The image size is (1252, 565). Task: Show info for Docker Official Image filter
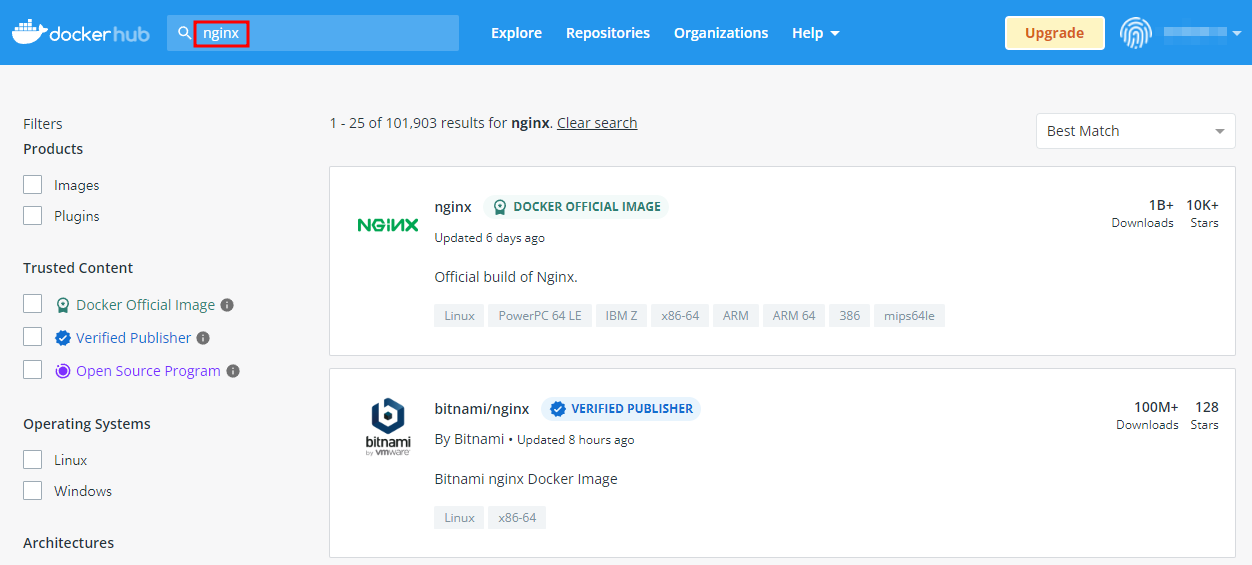click(227, 305)
